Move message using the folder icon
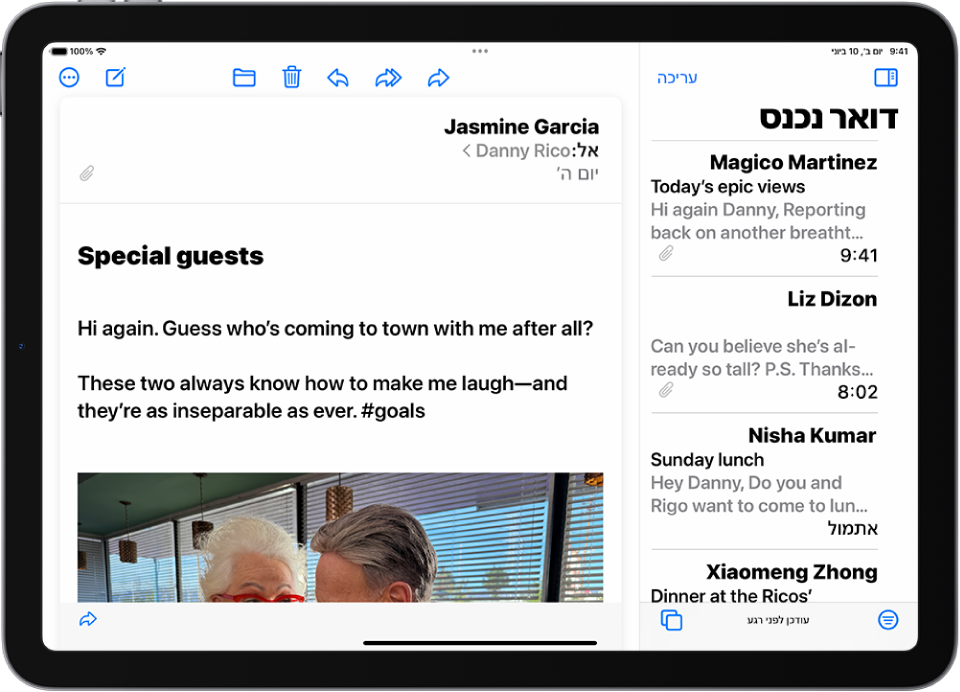This screenshot has height=692, width=960. click(x=244, y=78)
